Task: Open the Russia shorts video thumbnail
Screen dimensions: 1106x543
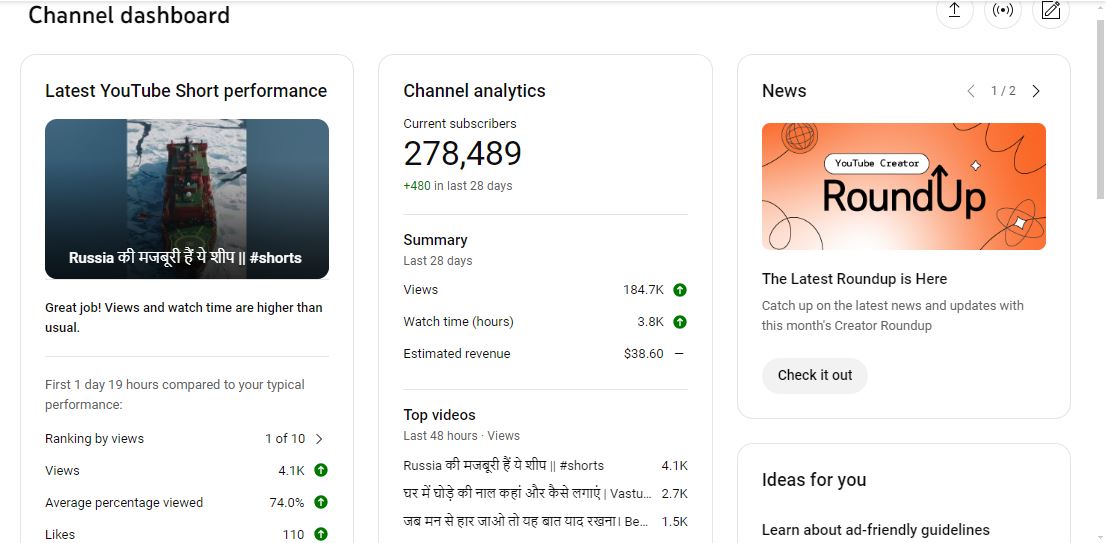Action: 187,198
